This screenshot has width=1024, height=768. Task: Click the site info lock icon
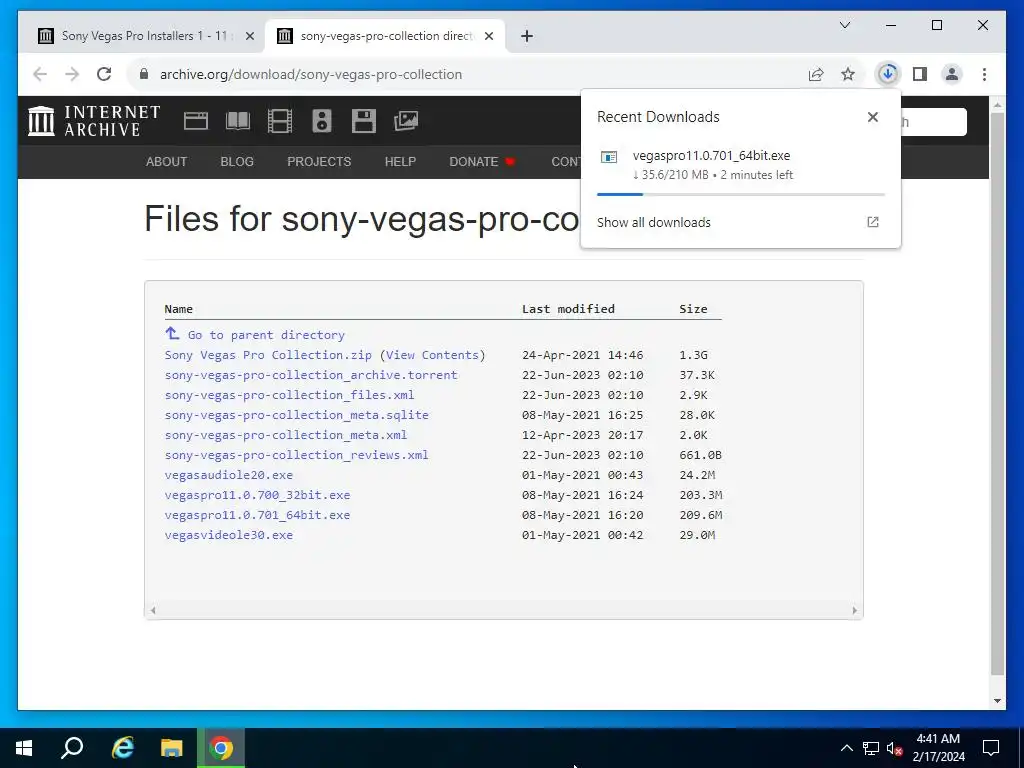pyautogui.click(x=144, y=74)
